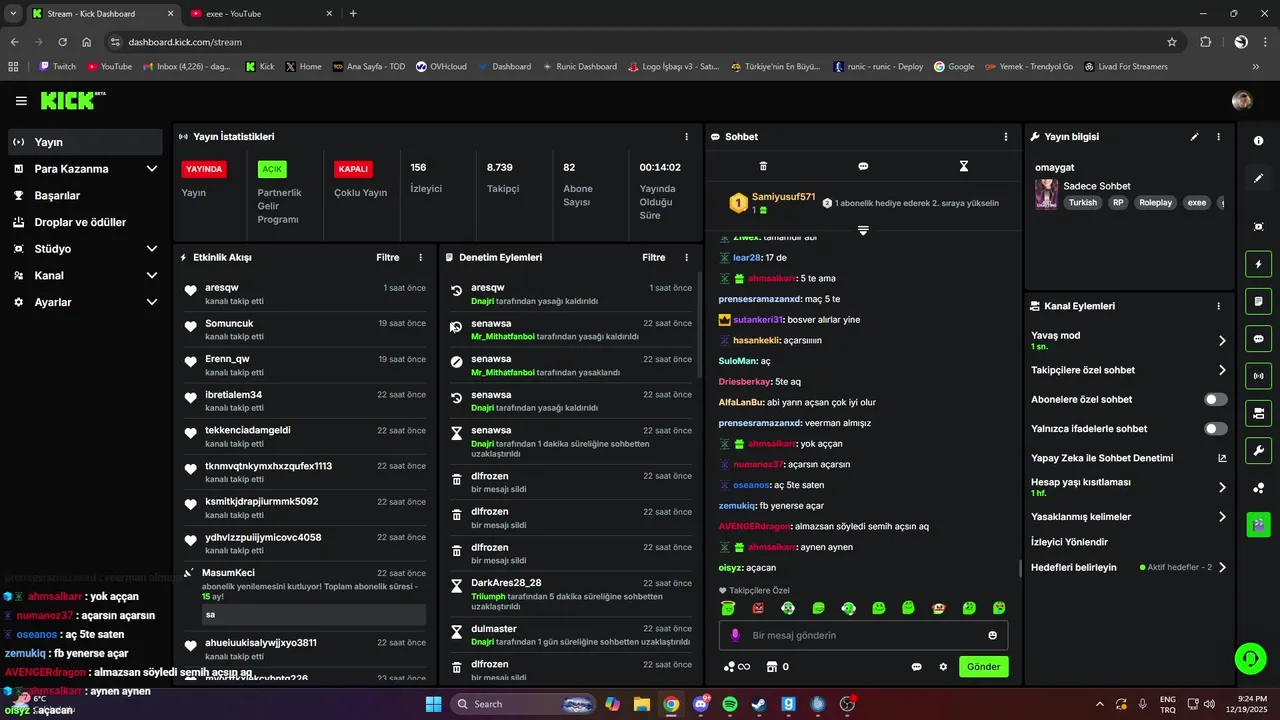Open the Kanal Eylemleri three-dot menu
This screenshot has width=1280, height=720.
[1218, 306]
